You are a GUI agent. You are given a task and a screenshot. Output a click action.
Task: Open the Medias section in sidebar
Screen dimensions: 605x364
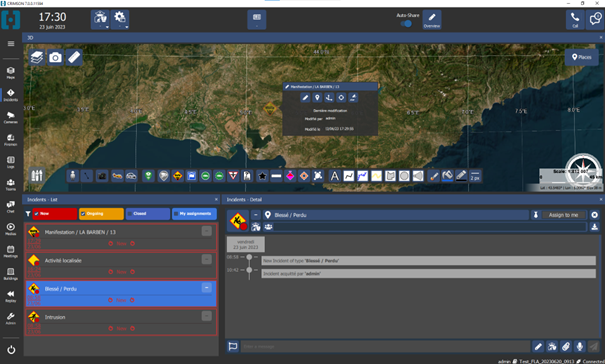pyautogui.click(x=11, y=229)
